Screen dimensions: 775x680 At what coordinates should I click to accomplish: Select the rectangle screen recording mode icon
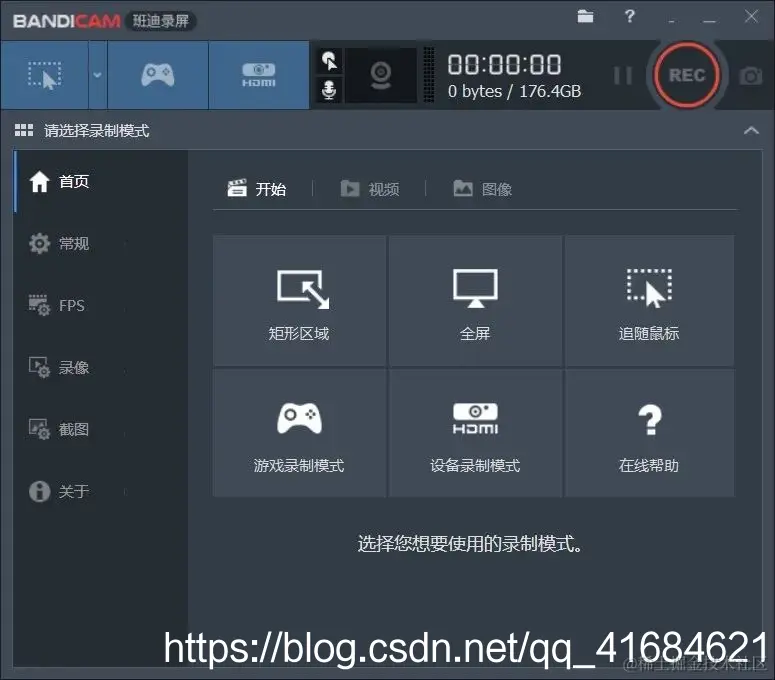[x=44, y=75]
